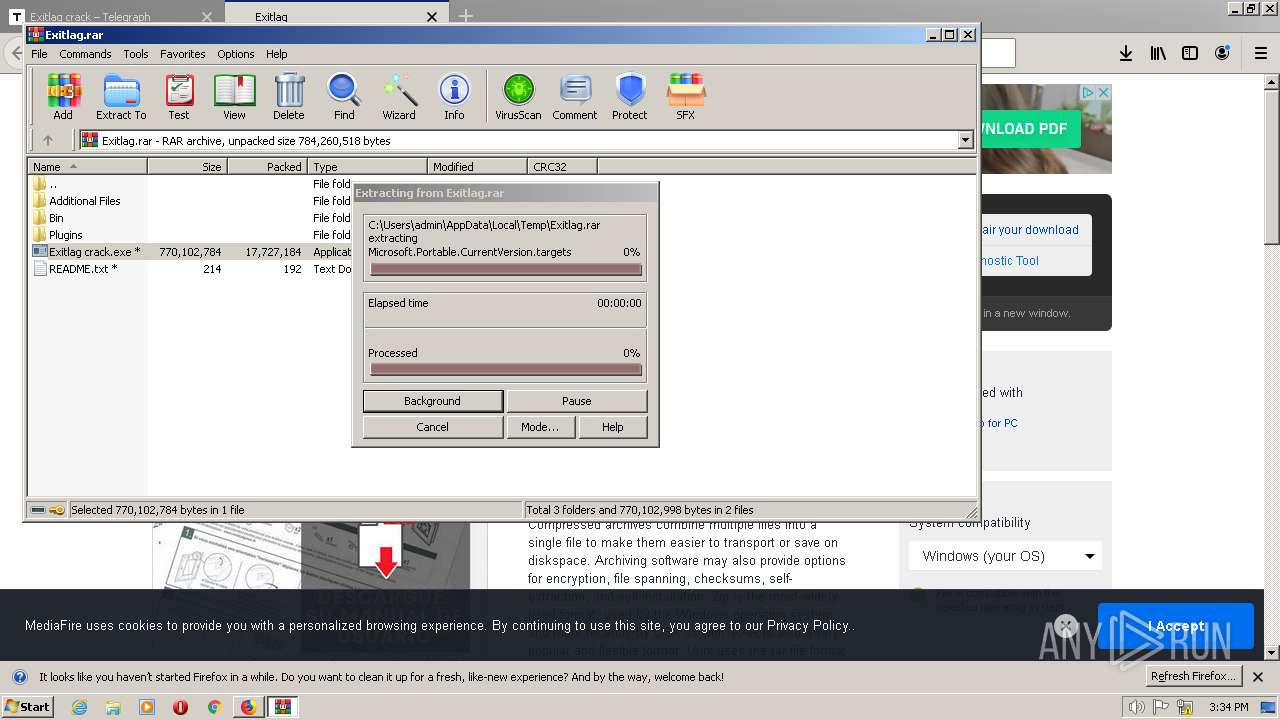The width and height of the screenshot is (1280, 720).
Task: Close the ad with X icon
Action: tap(1104, 92)
